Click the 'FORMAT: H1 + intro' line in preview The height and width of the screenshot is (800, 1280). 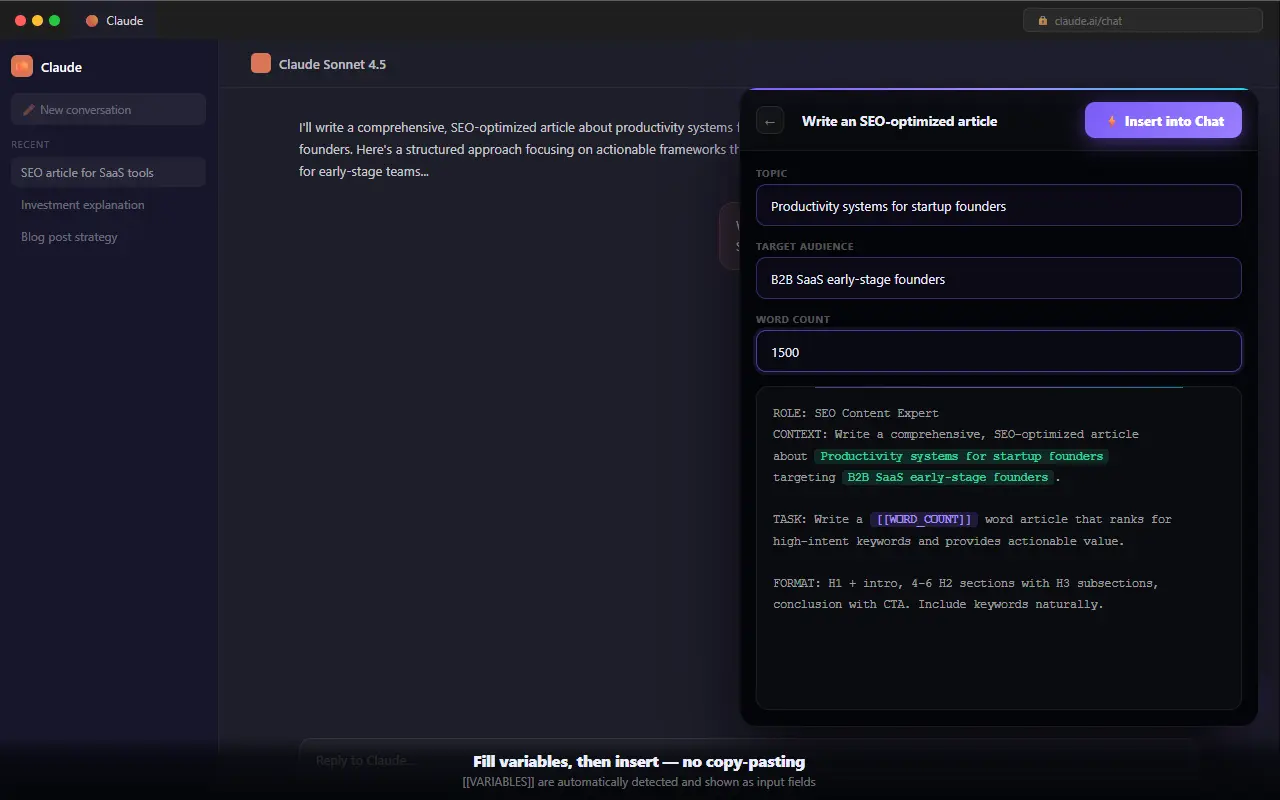click(x=965, y=583)
